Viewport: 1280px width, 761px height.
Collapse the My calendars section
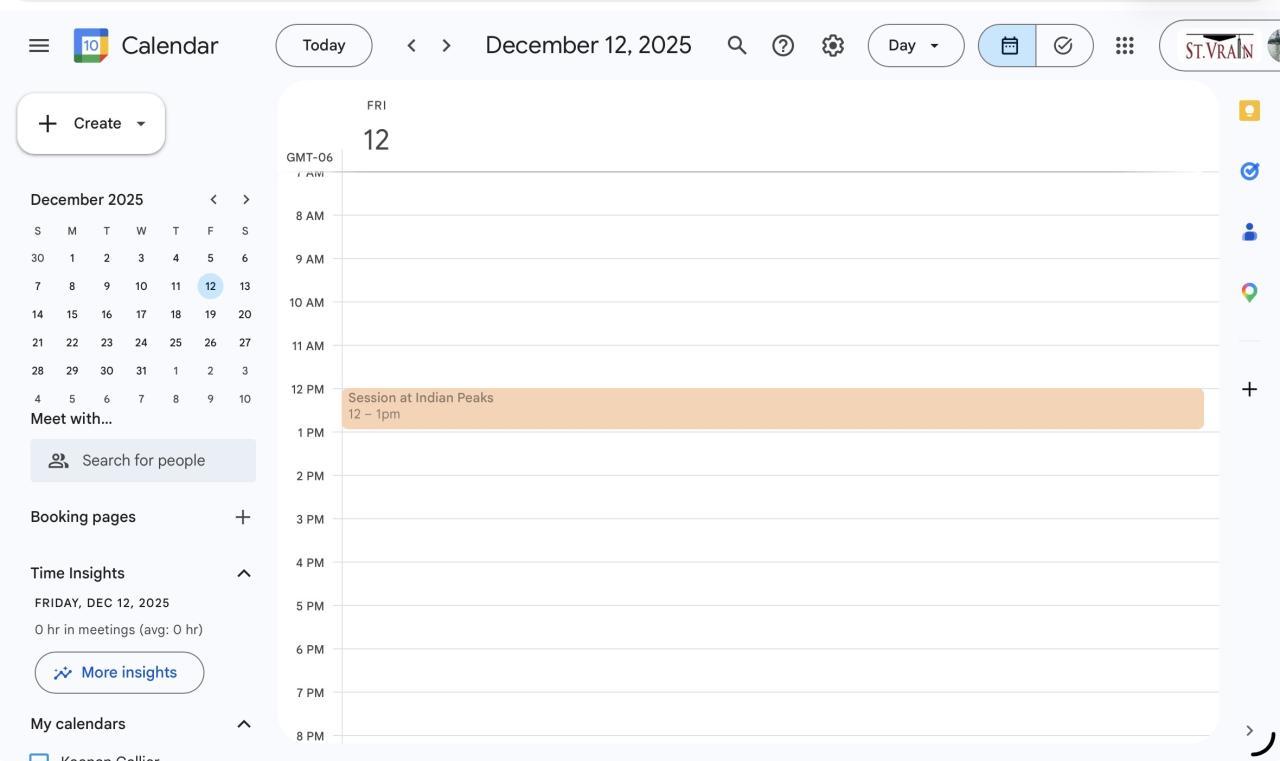point(243,724)
